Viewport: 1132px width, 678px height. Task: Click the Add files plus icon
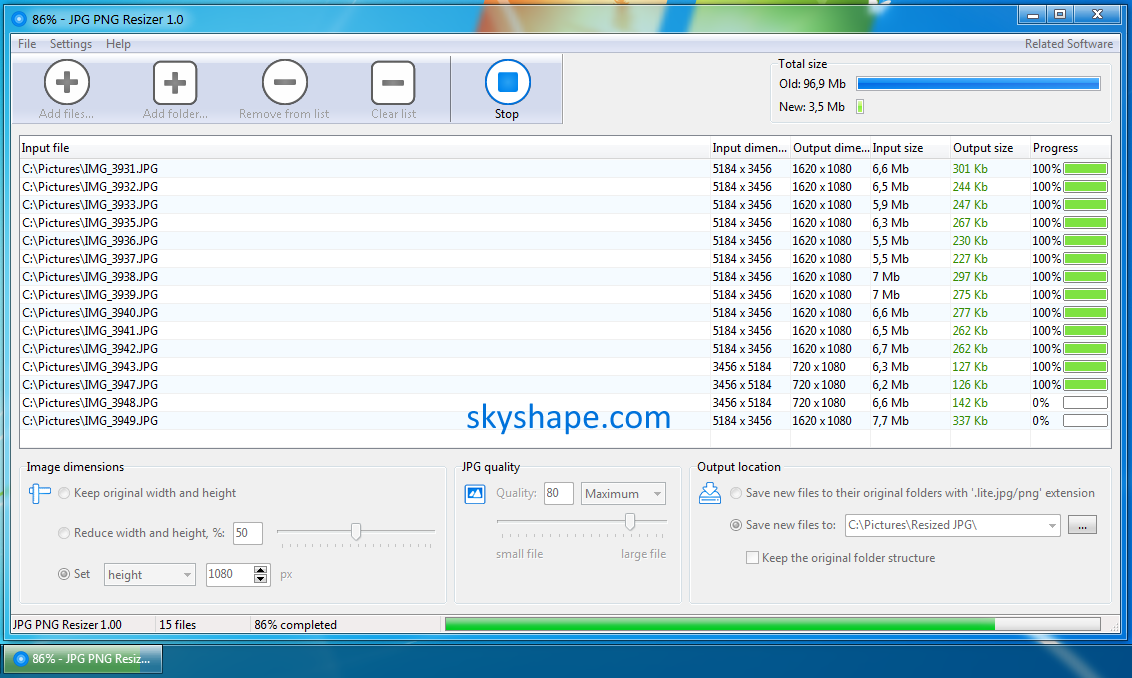coord(67,82)
